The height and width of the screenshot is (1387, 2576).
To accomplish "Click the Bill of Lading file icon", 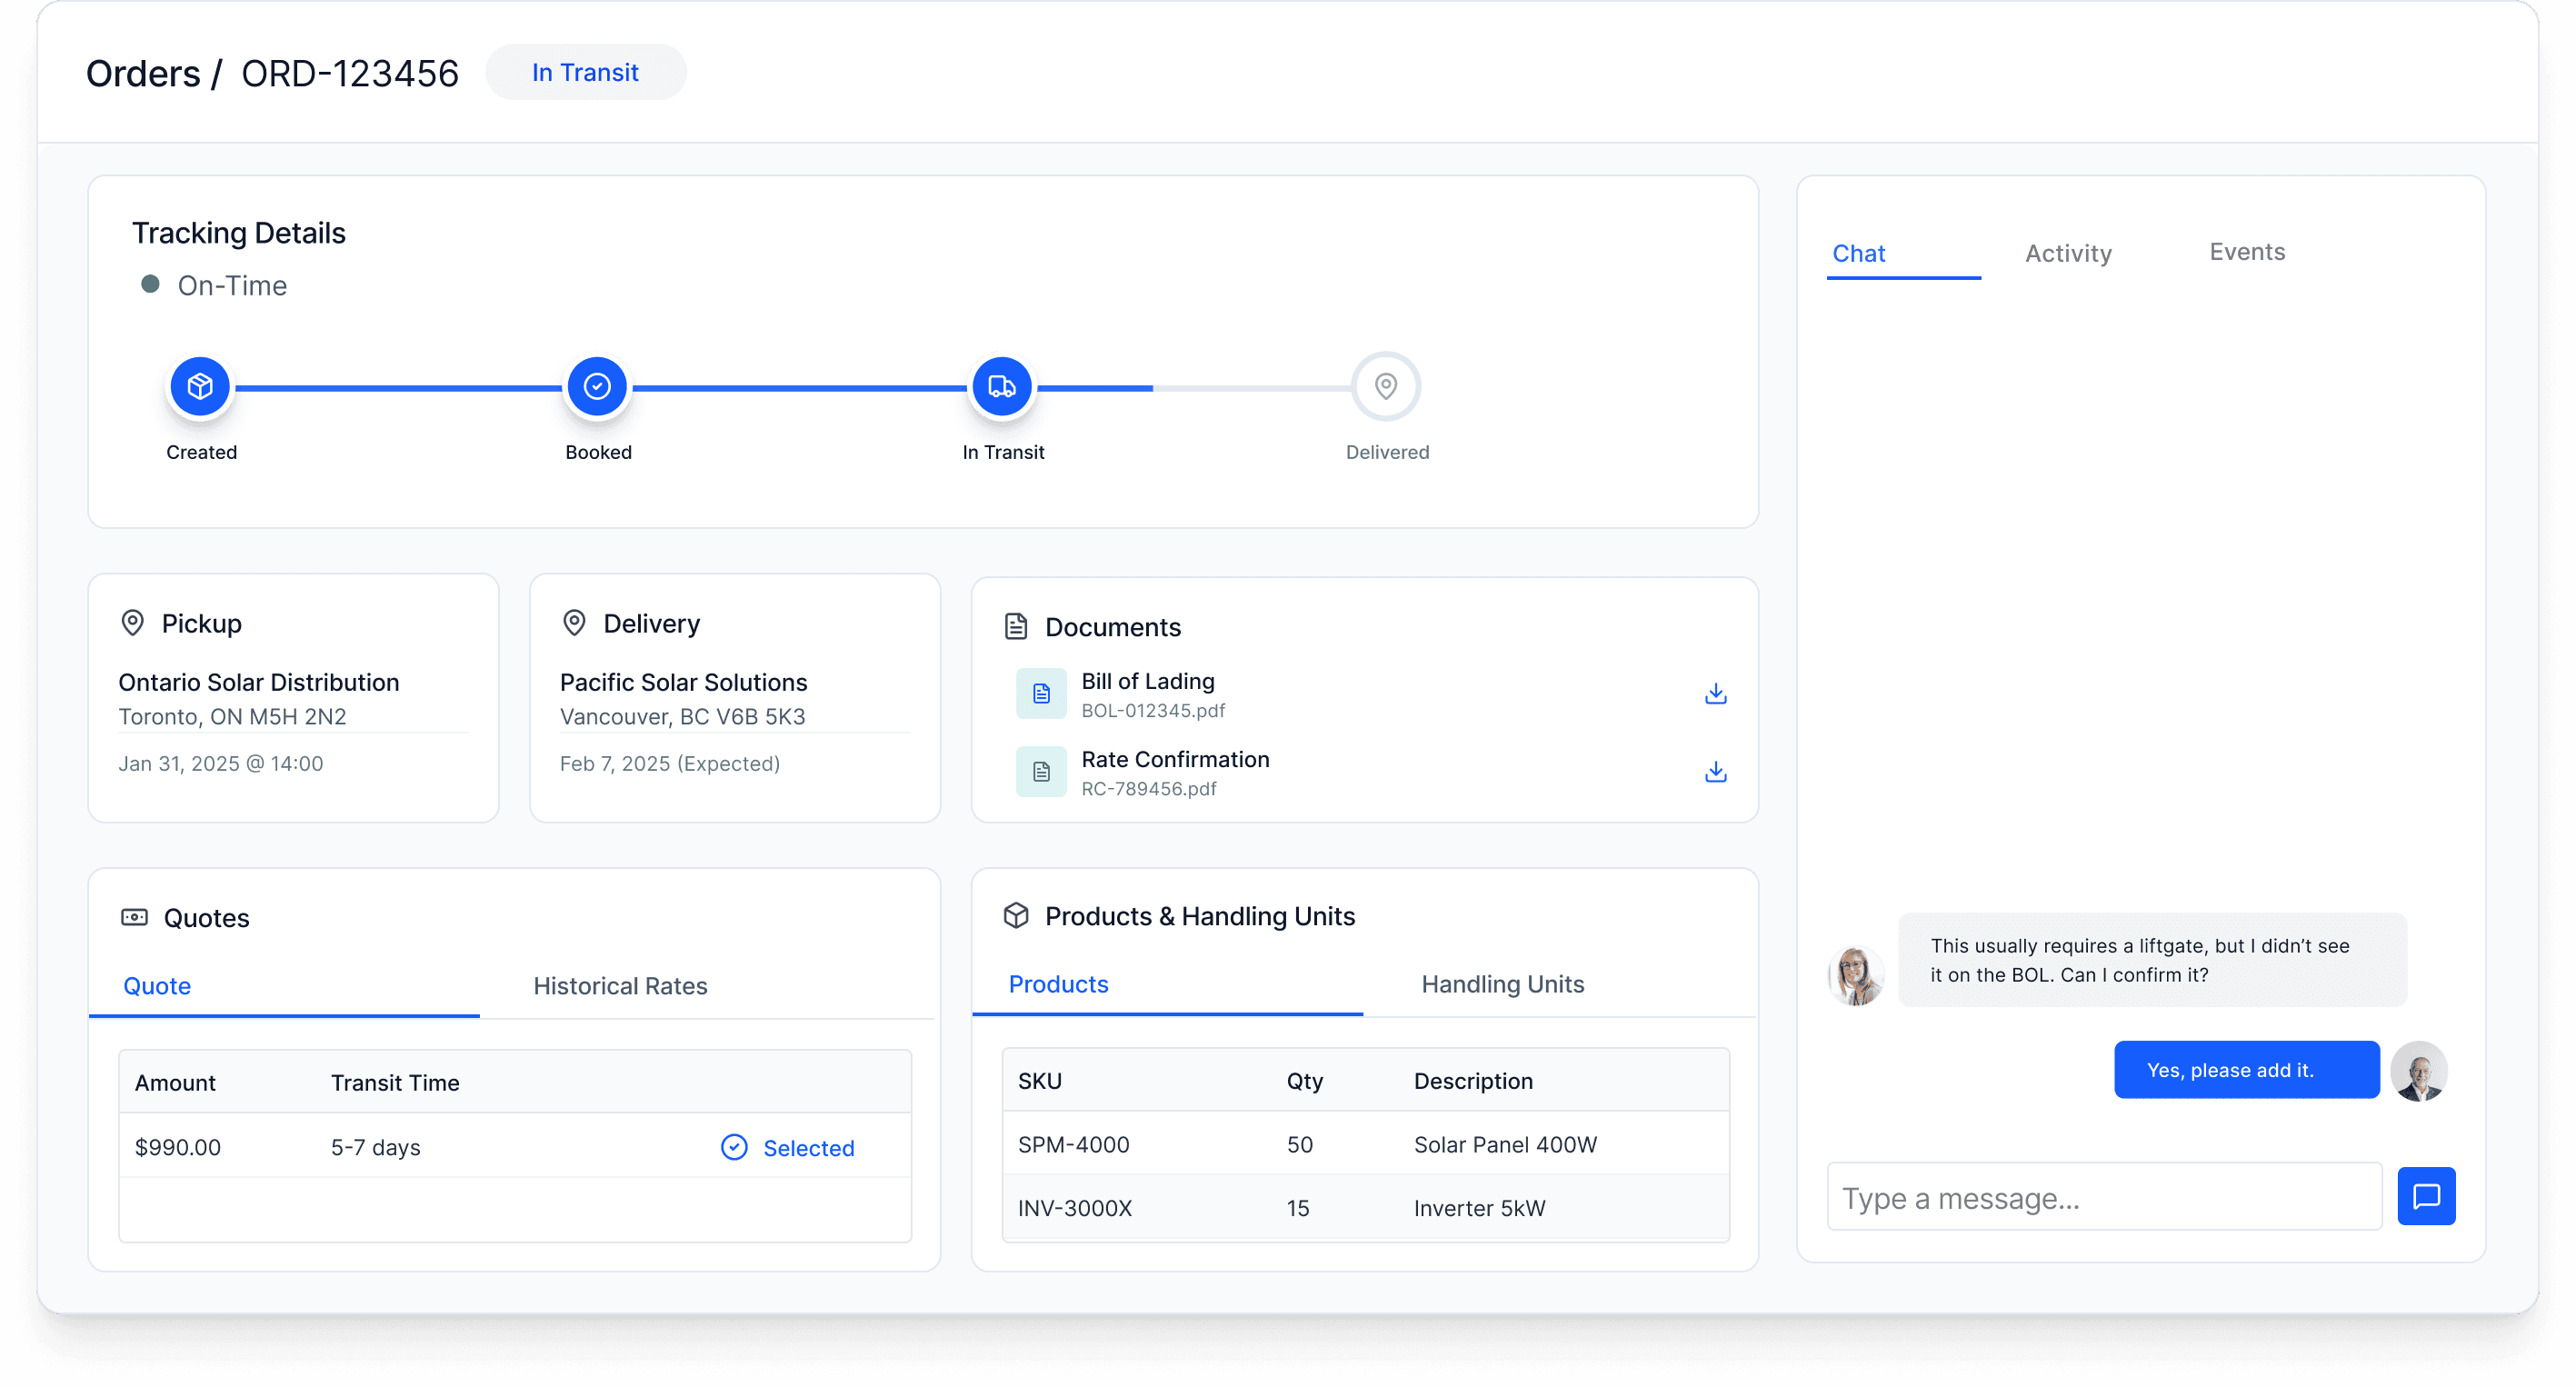I will tap(1041, 694).
